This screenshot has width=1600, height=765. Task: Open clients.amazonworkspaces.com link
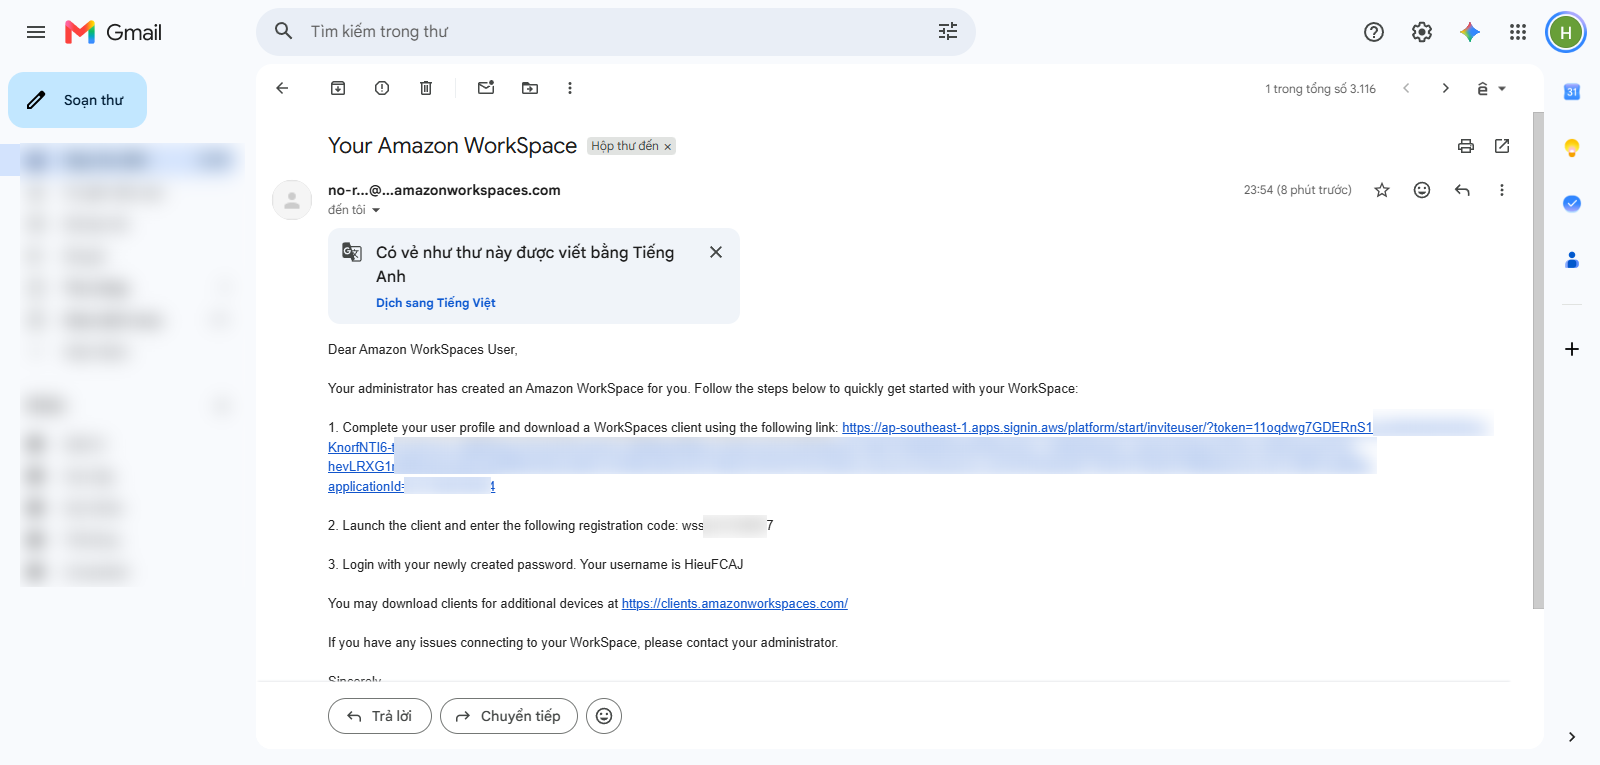735,604
